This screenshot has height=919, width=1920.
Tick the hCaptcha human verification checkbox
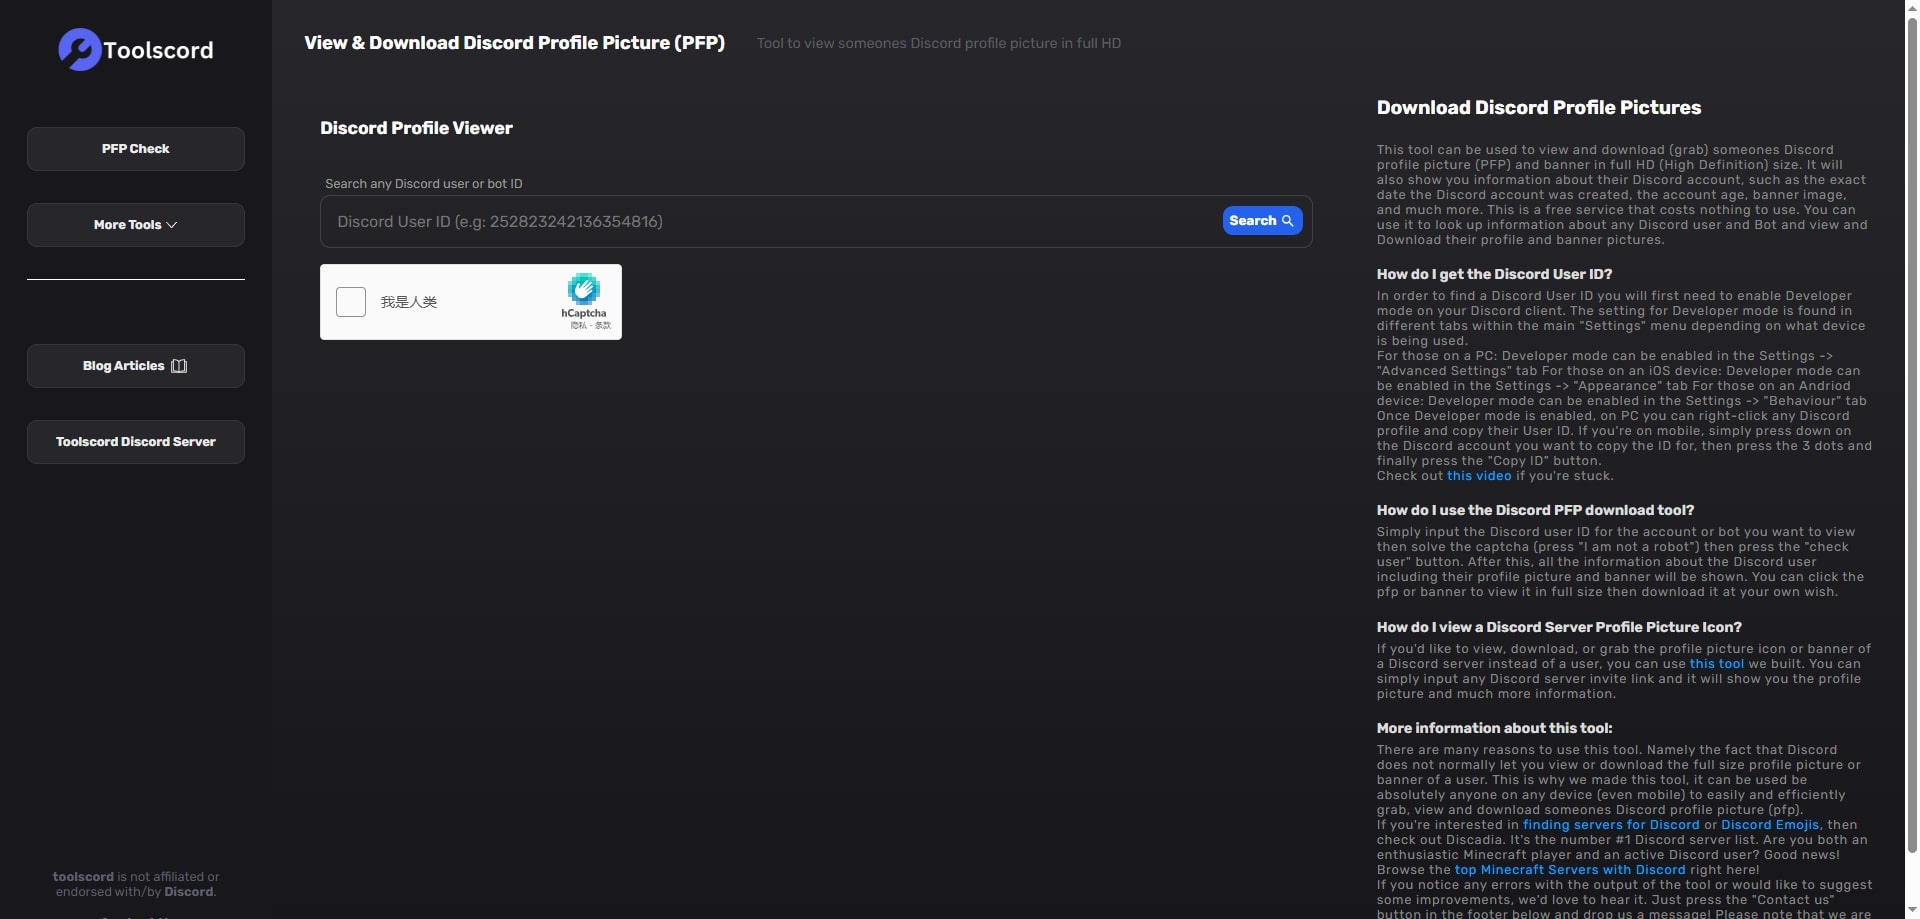(351, 302)
